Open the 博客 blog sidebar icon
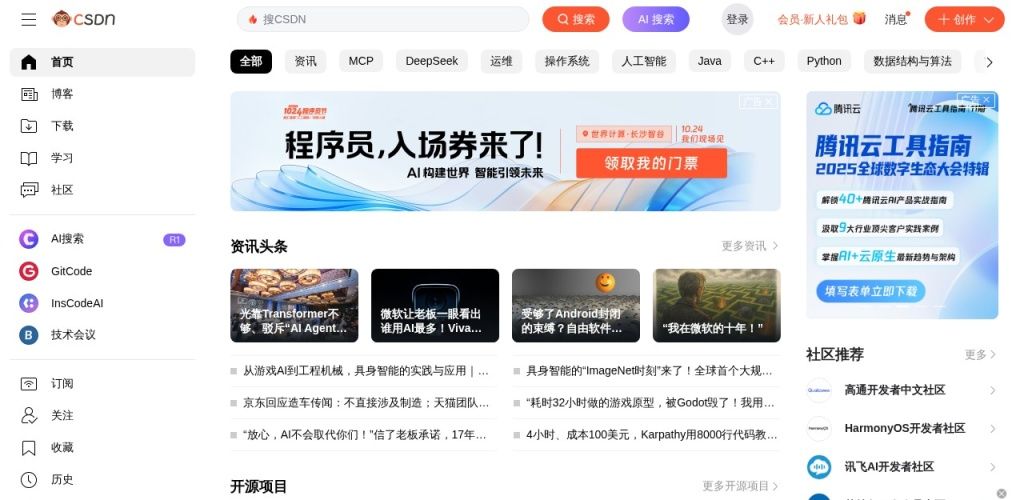Screen dimensions: 1024x500 (29, 94)
